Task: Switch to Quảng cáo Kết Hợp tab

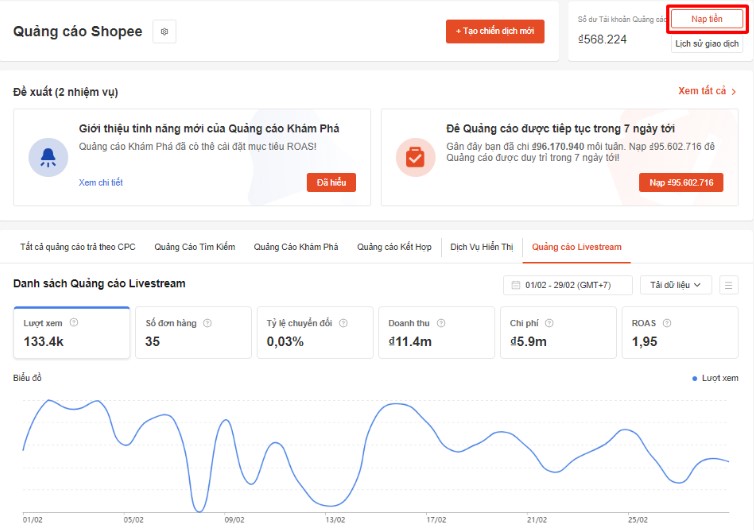Action: (394, 247)
